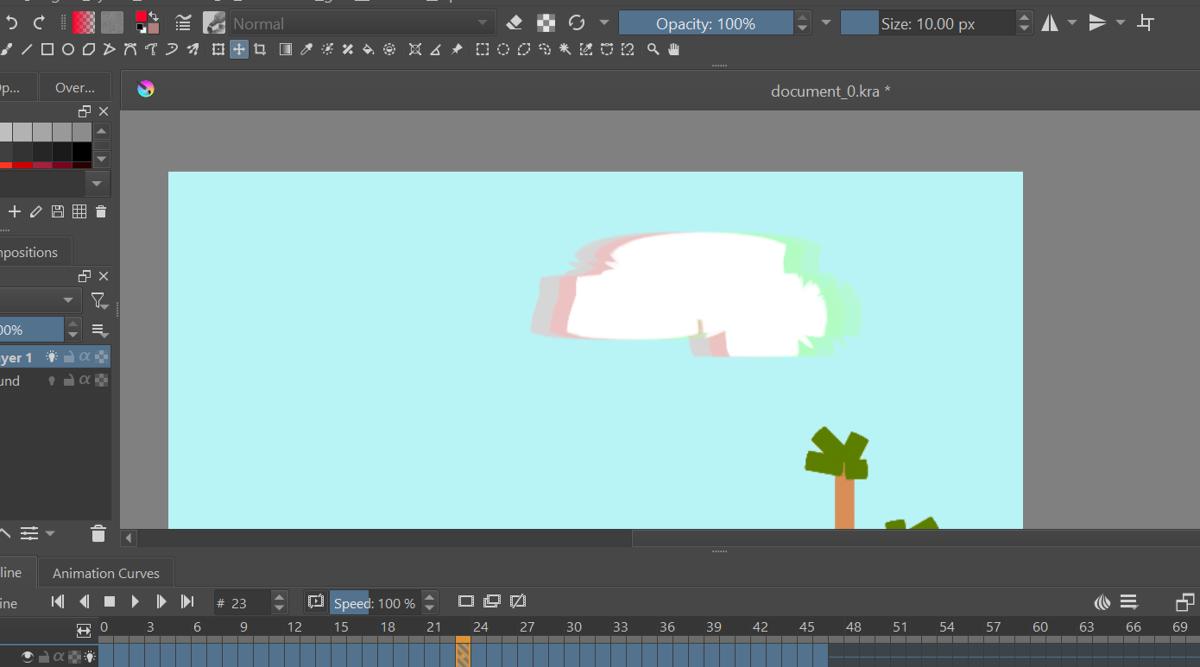Select the Rectangular Selection tool
1200x667 pixels.
(x=481, y=47)
